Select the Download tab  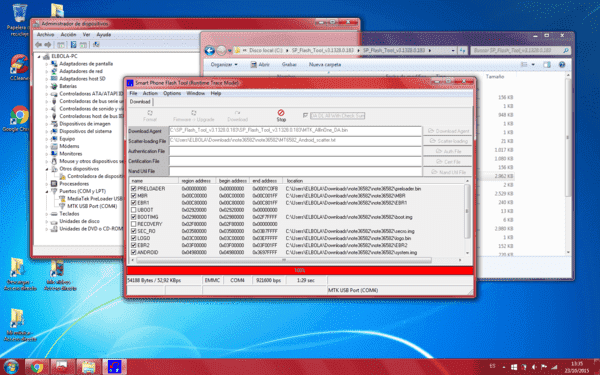(x=140, y=102)
